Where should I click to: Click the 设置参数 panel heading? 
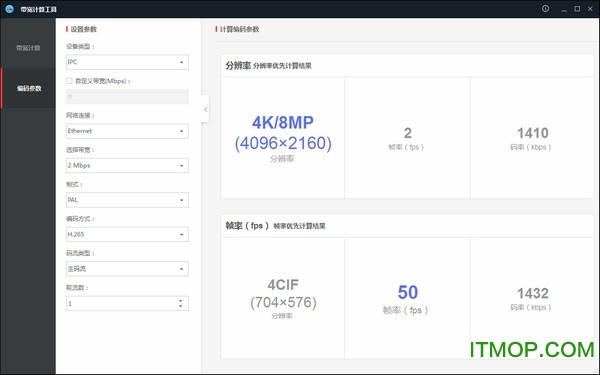click(83, 29)
